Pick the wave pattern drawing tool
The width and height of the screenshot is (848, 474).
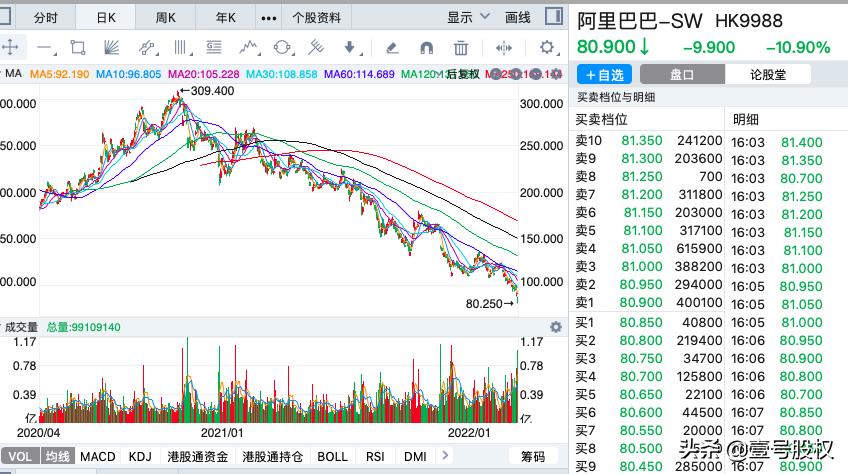tap(248, 48)
